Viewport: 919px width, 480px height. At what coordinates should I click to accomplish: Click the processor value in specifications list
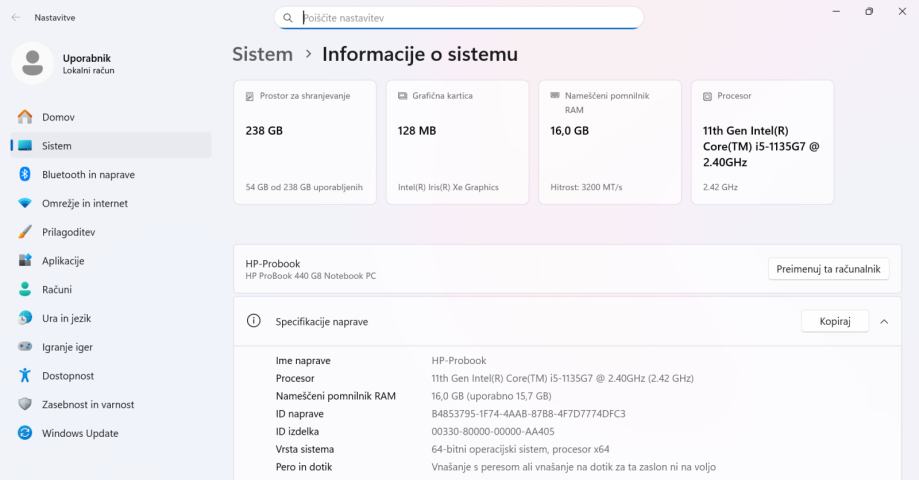point(562,379)
